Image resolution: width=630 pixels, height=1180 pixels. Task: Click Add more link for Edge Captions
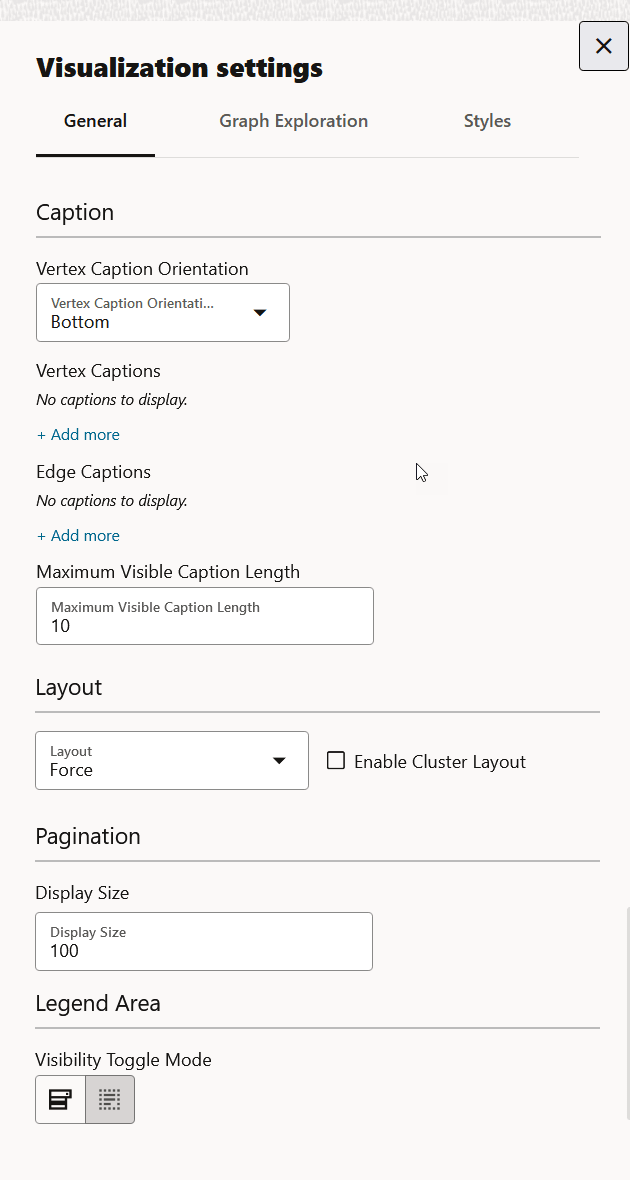85,536
